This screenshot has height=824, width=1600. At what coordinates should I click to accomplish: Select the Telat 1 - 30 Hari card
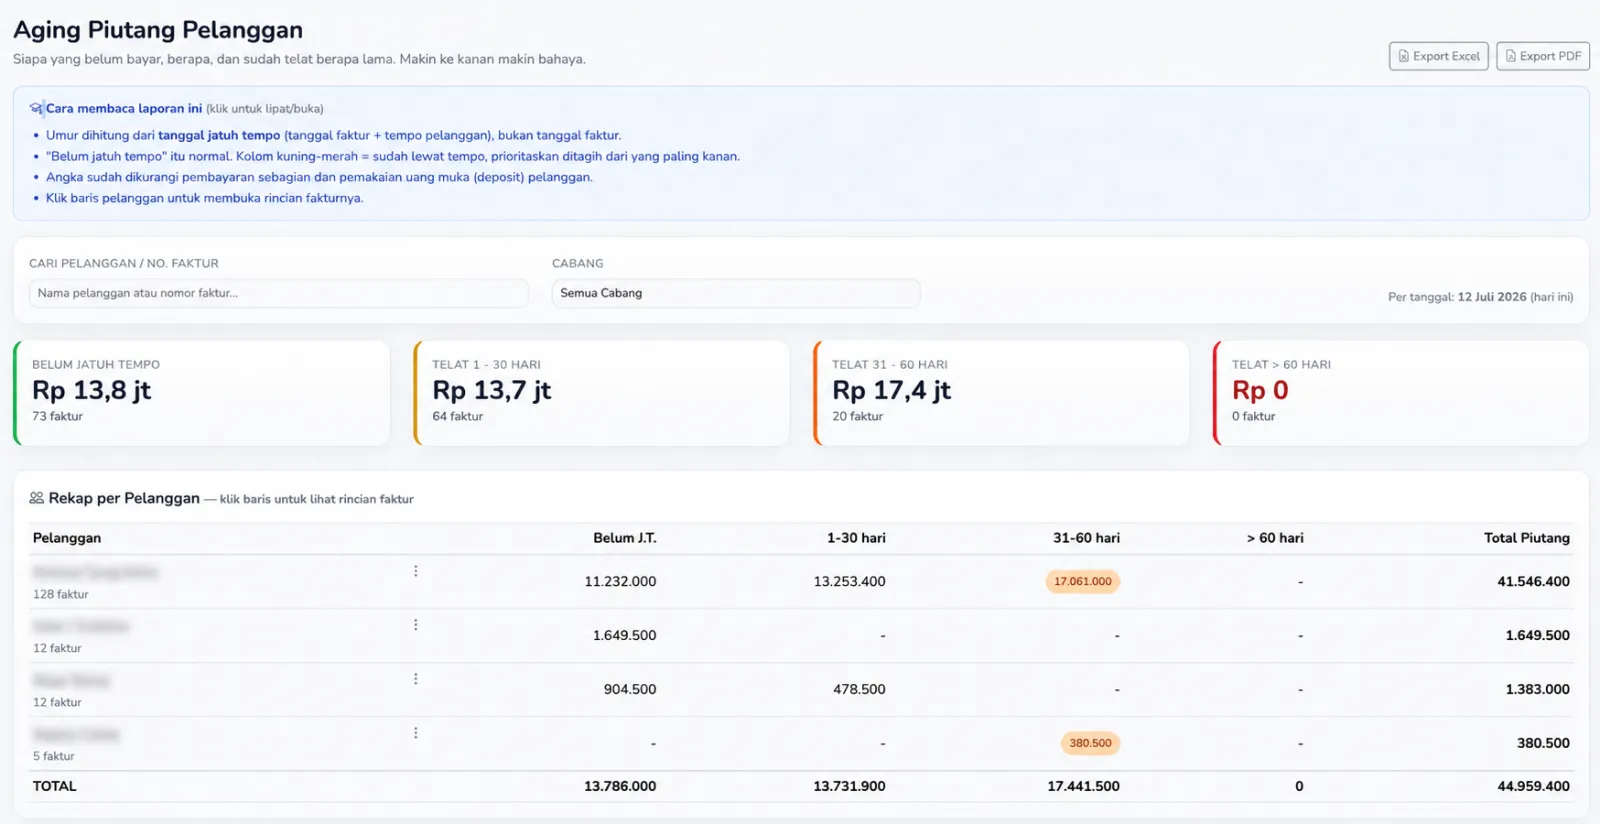click(602, 393)
